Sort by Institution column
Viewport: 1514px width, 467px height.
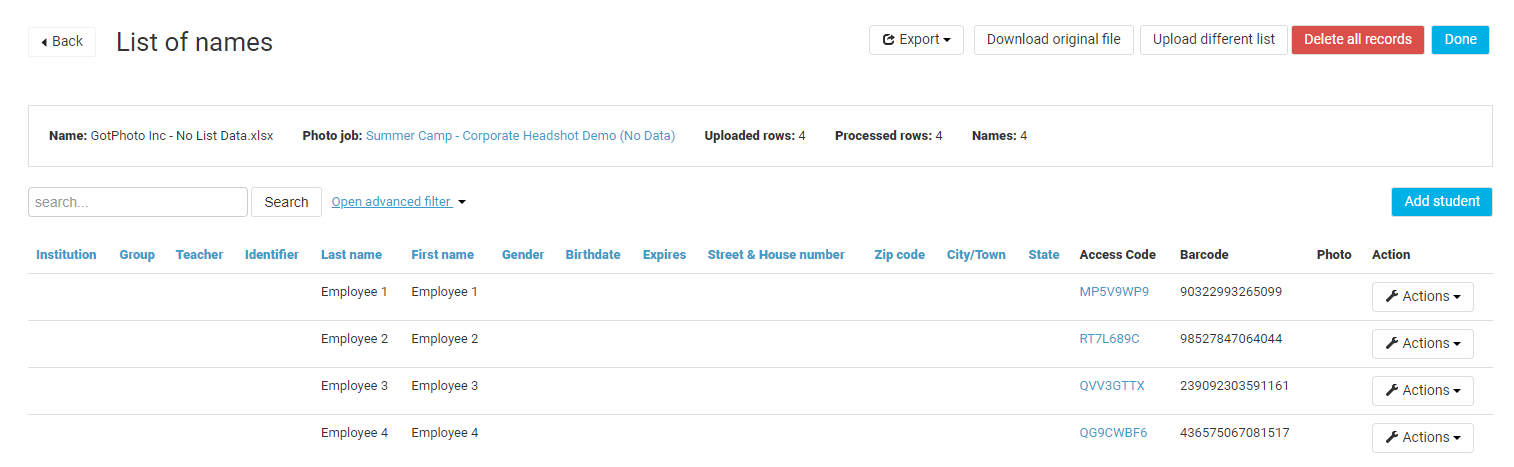point(66,255)
